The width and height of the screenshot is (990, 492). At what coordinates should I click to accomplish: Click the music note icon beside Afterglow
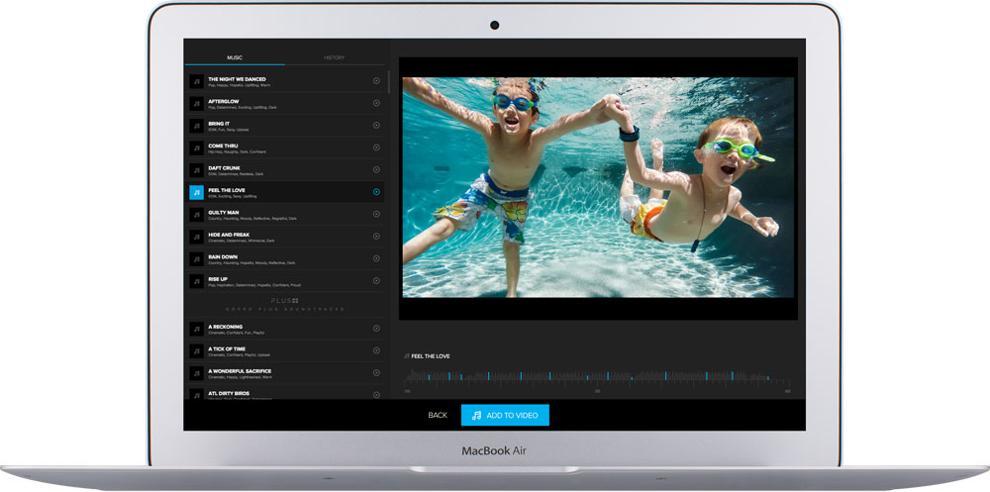click(196, 104)
